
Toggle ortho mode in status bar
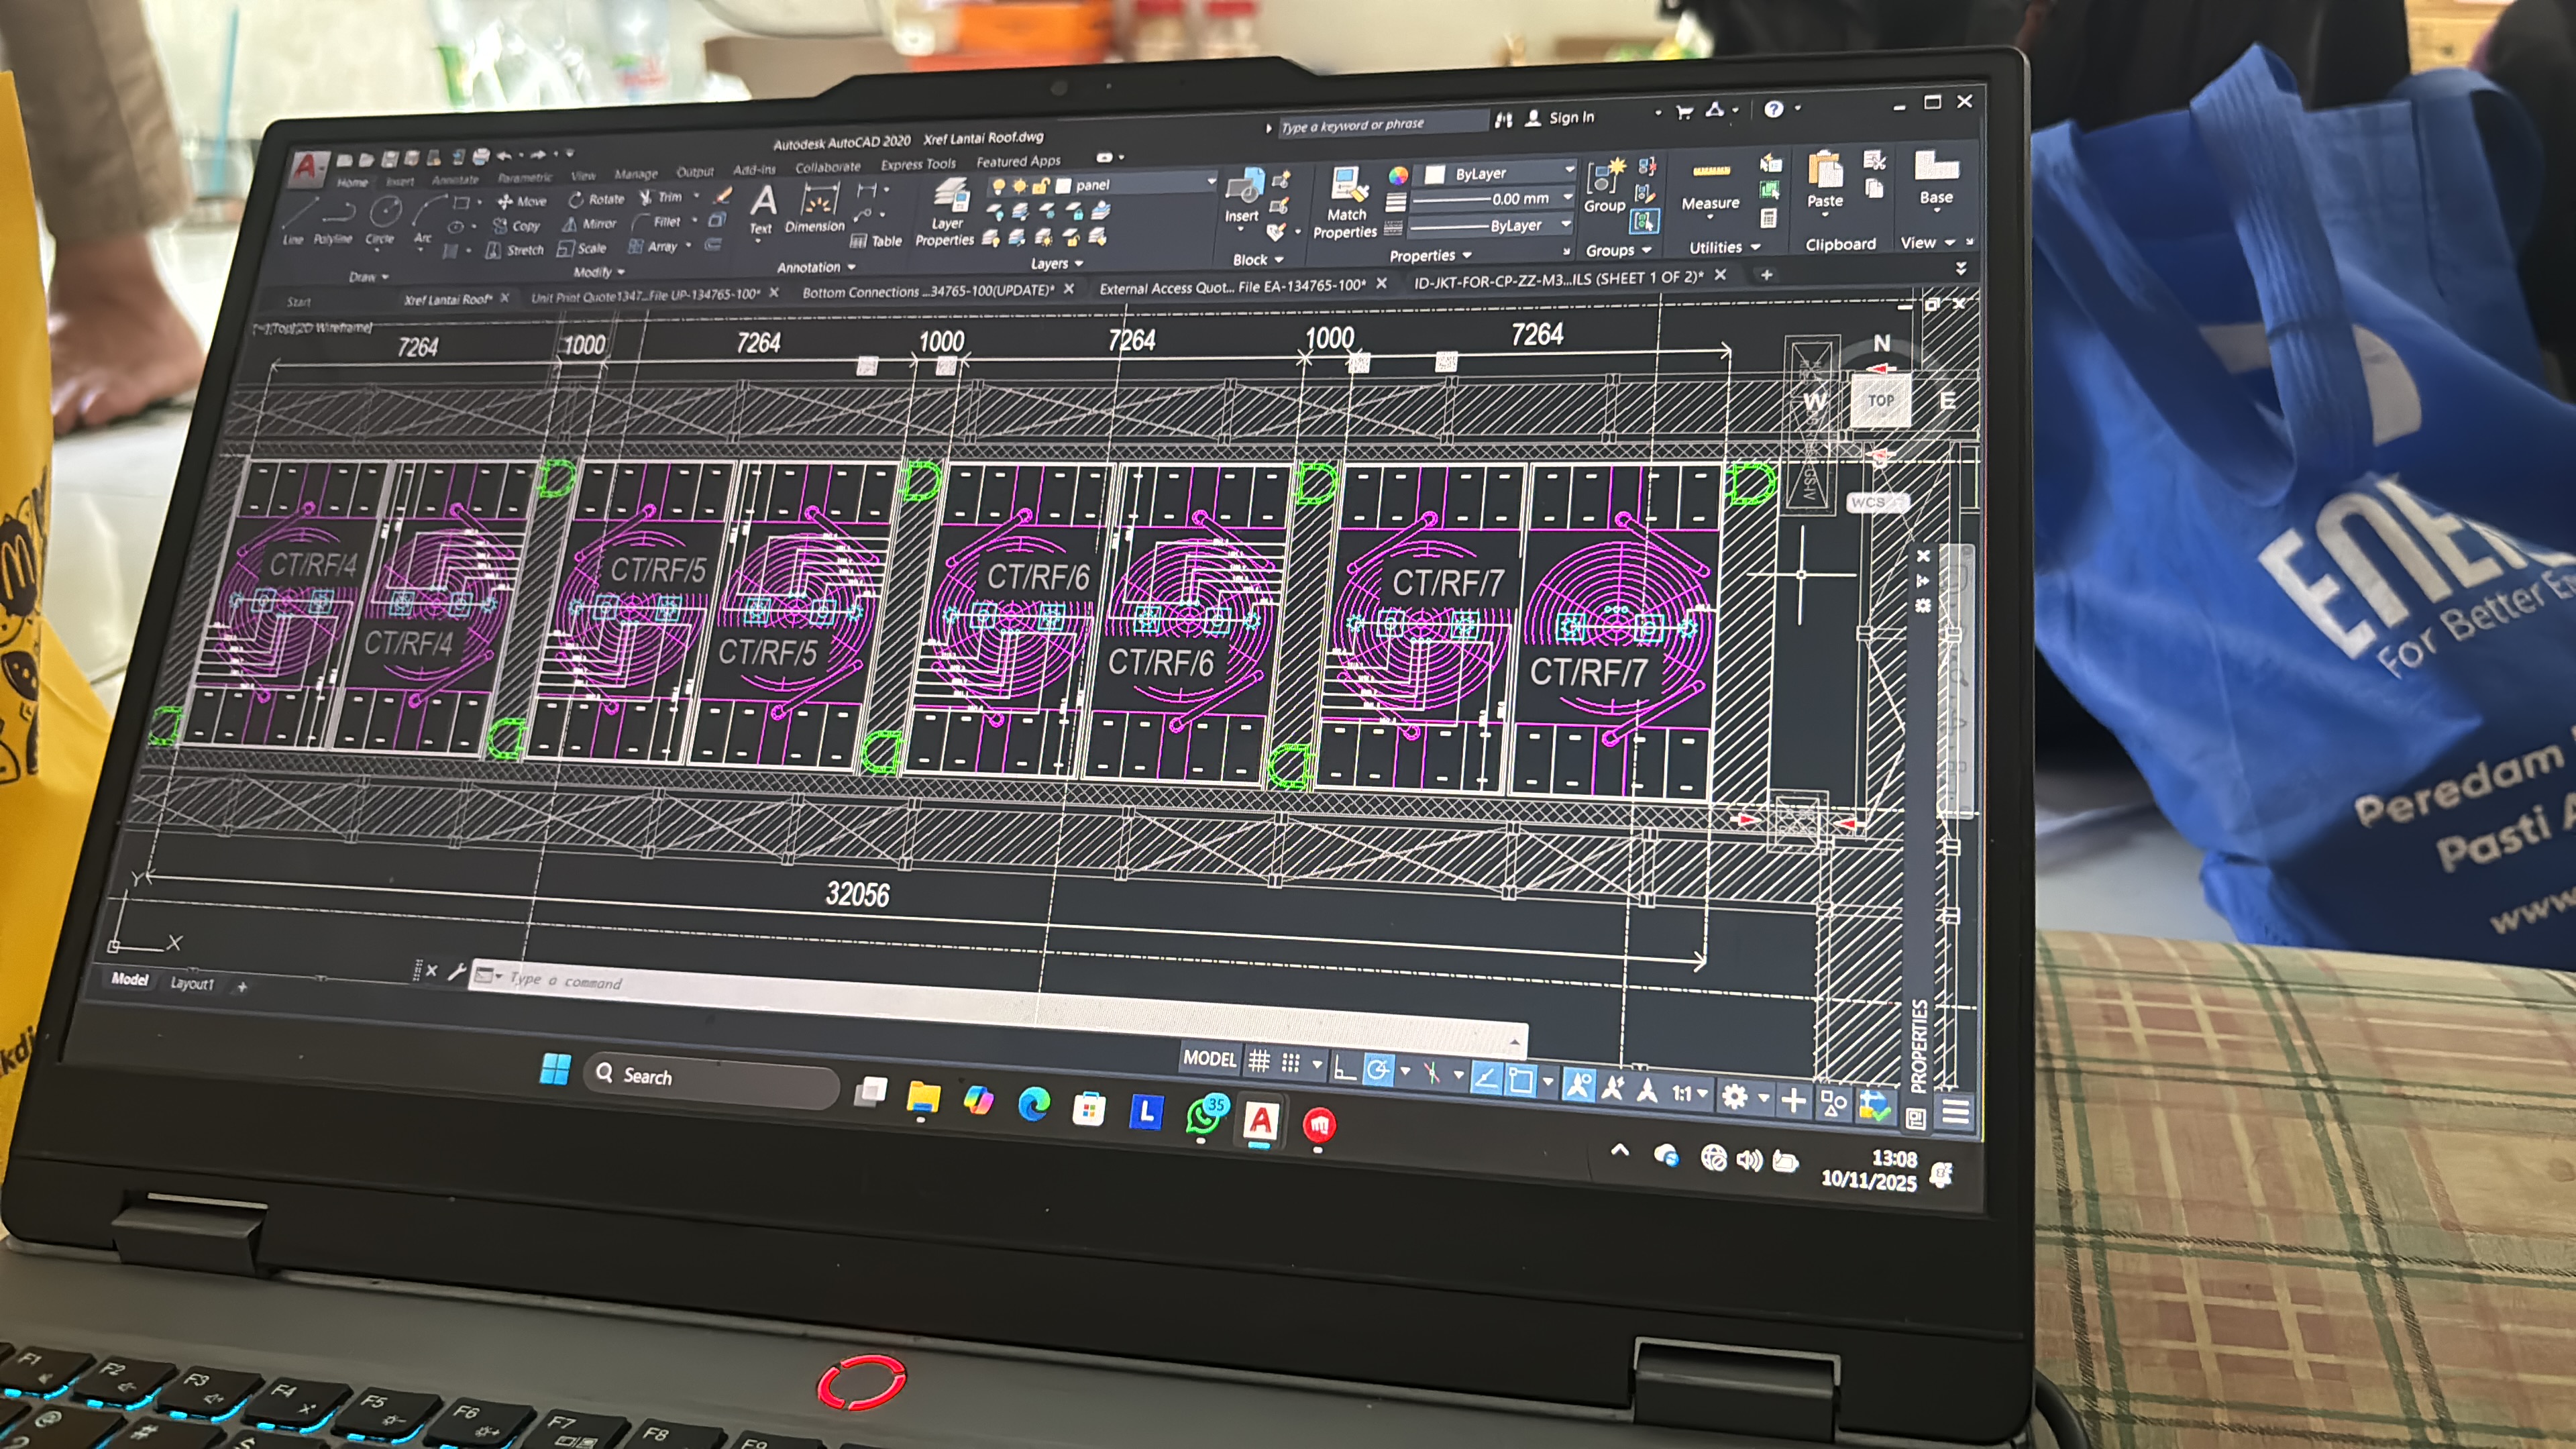1345,1069
